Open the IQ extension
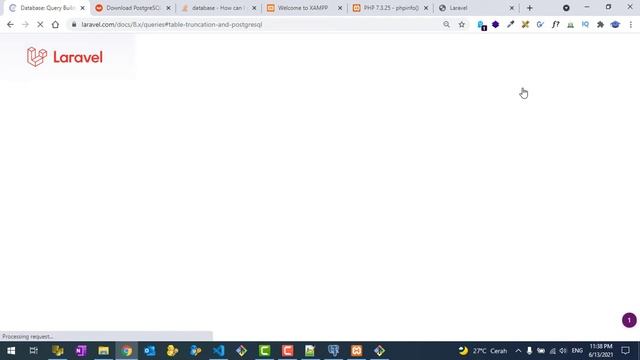The image size is (640, 360). tap(585, 24)
